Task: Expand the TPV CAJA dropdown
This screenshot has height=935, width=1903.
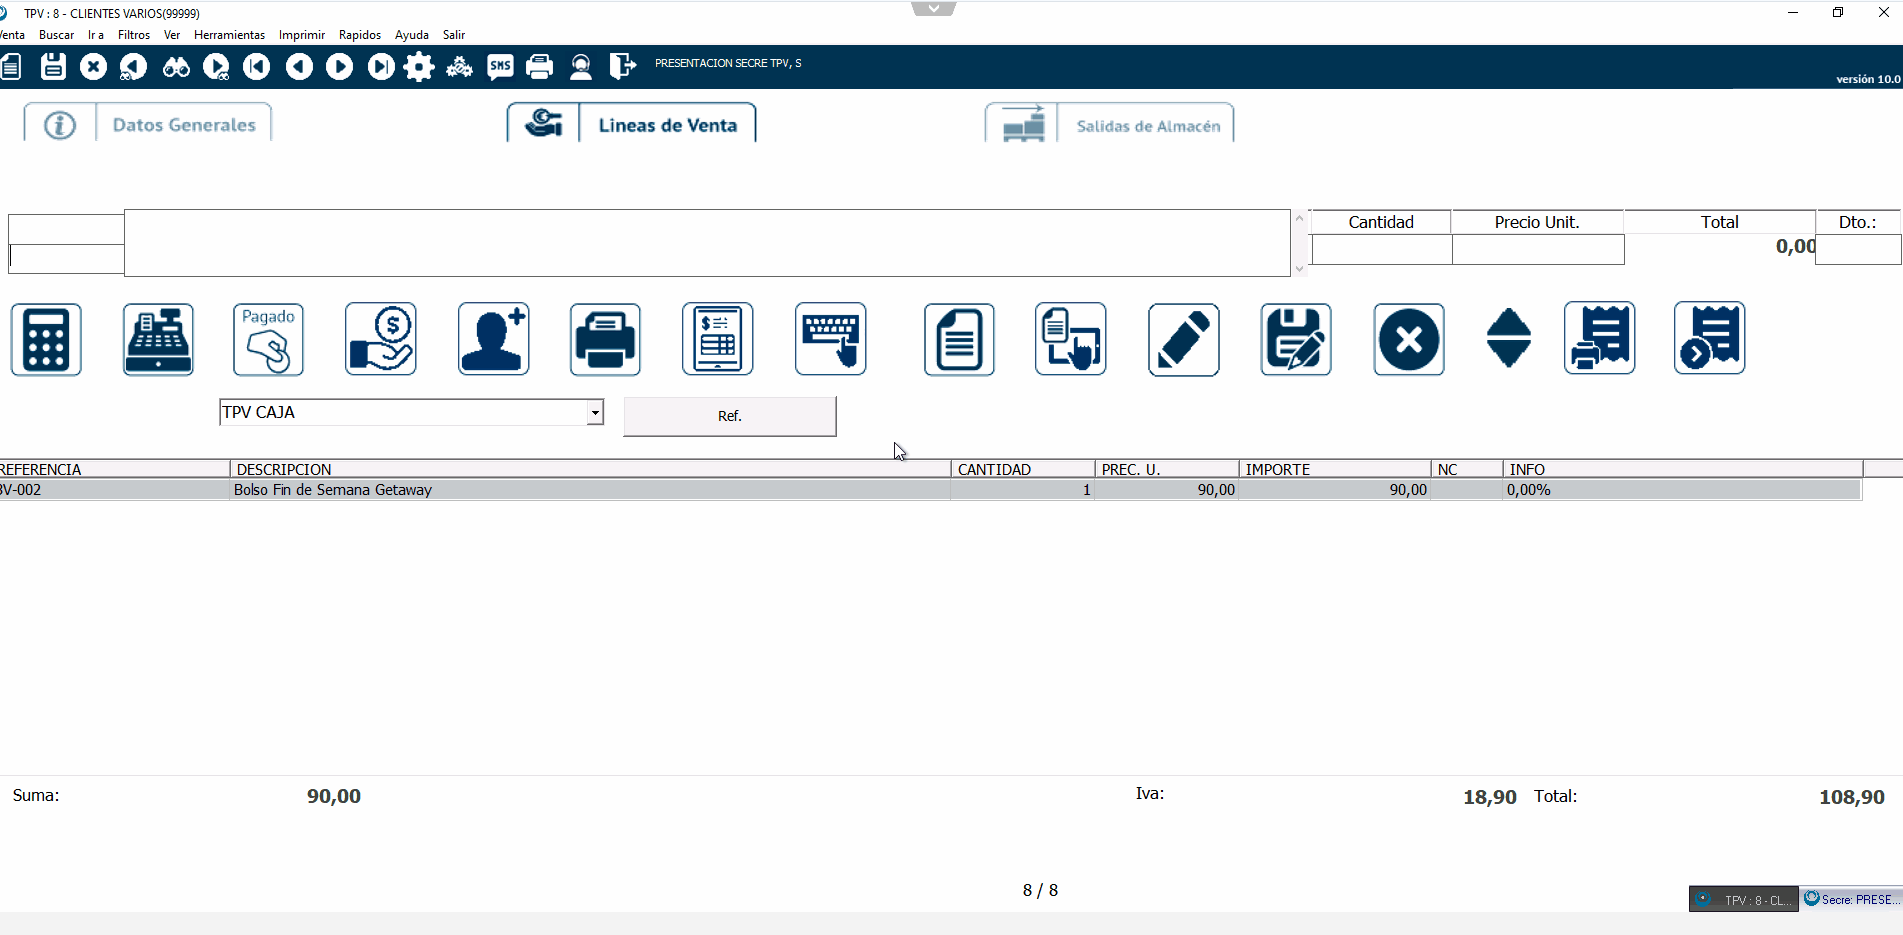Action: pyautogui.click(x=595, y=412)
